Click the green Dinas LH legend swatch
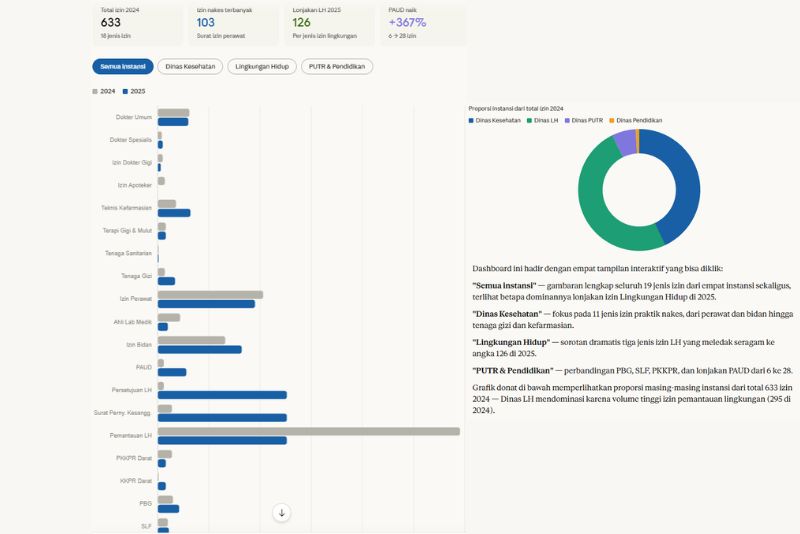800x534 pixels. (x=530, y=120)
